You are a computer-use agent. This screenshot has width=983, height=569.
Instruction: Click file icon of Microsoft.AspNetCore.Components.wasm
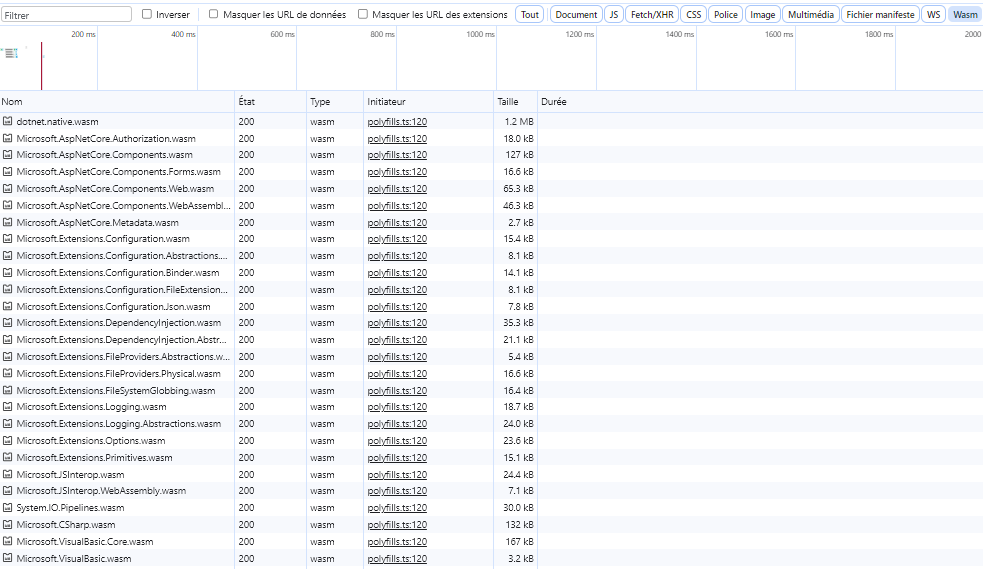coord(8,154)
